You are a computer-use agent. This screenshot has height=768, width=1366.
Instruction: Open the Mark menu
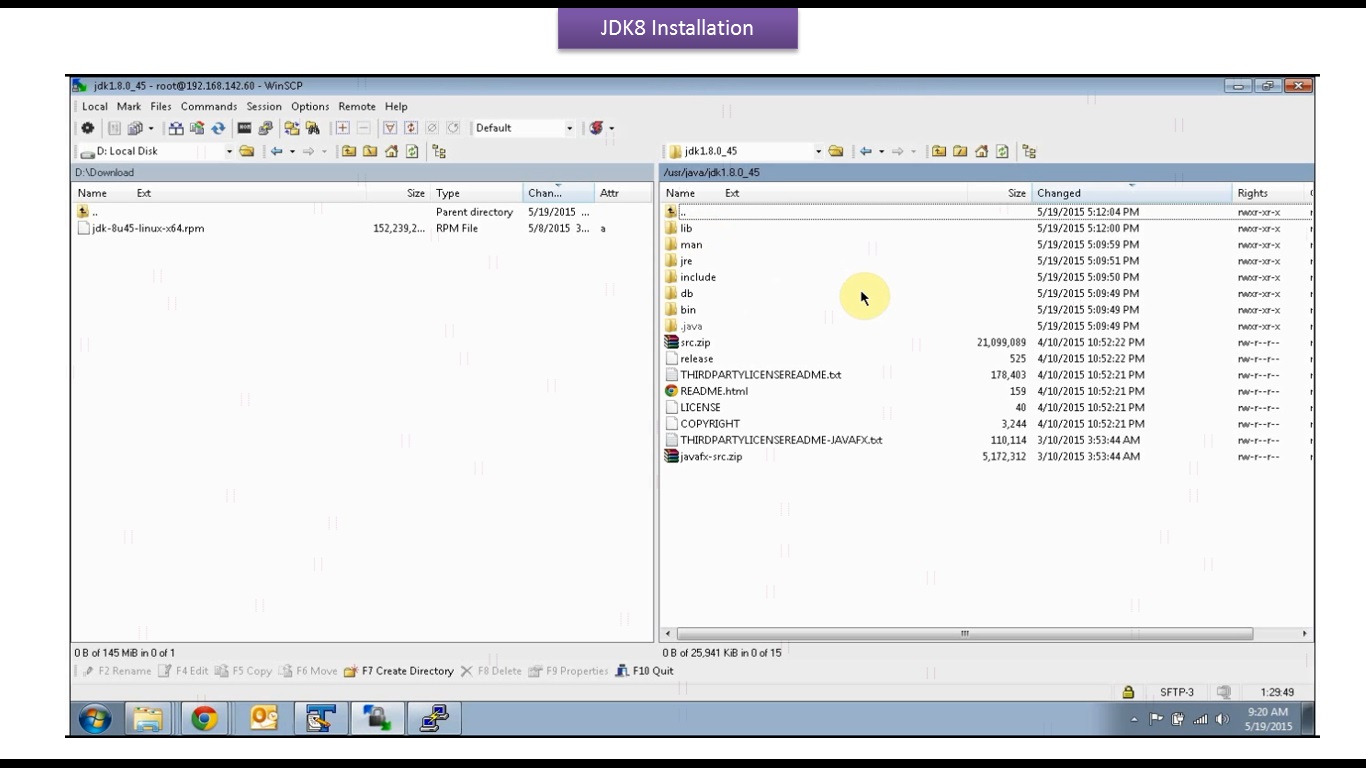129,106
